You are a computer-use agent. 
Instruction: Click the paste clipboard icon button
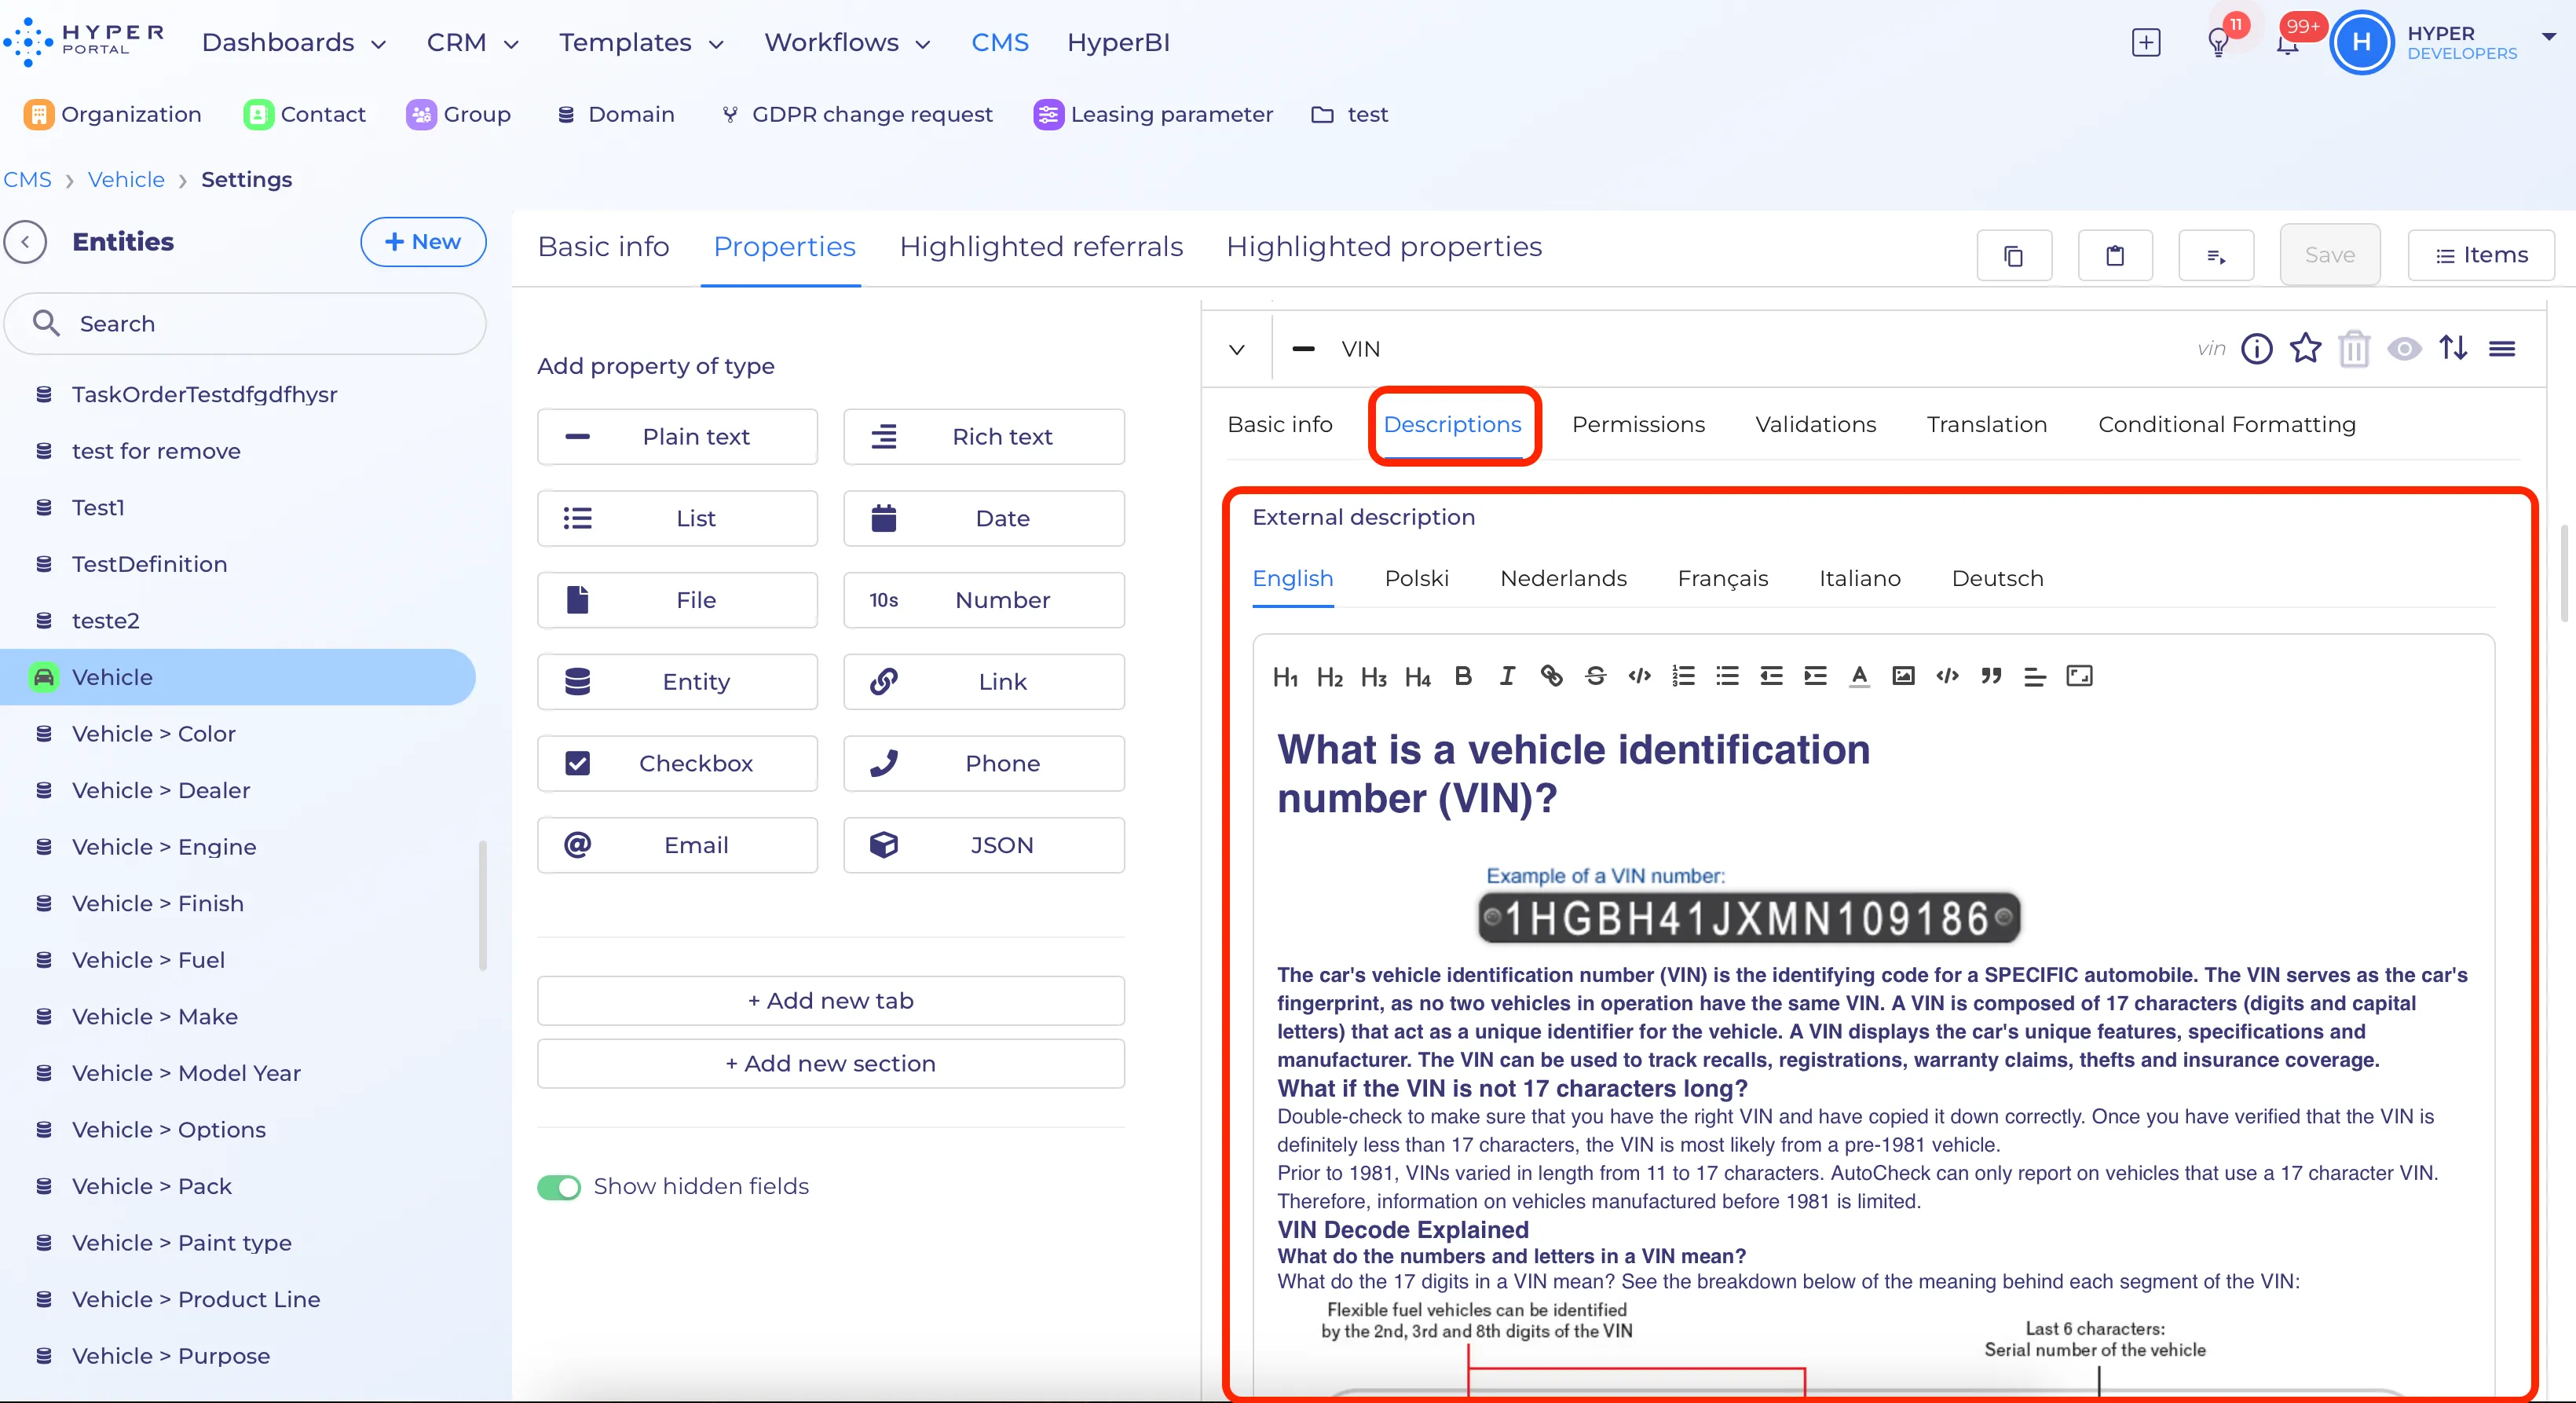[x=2115, y=256]
